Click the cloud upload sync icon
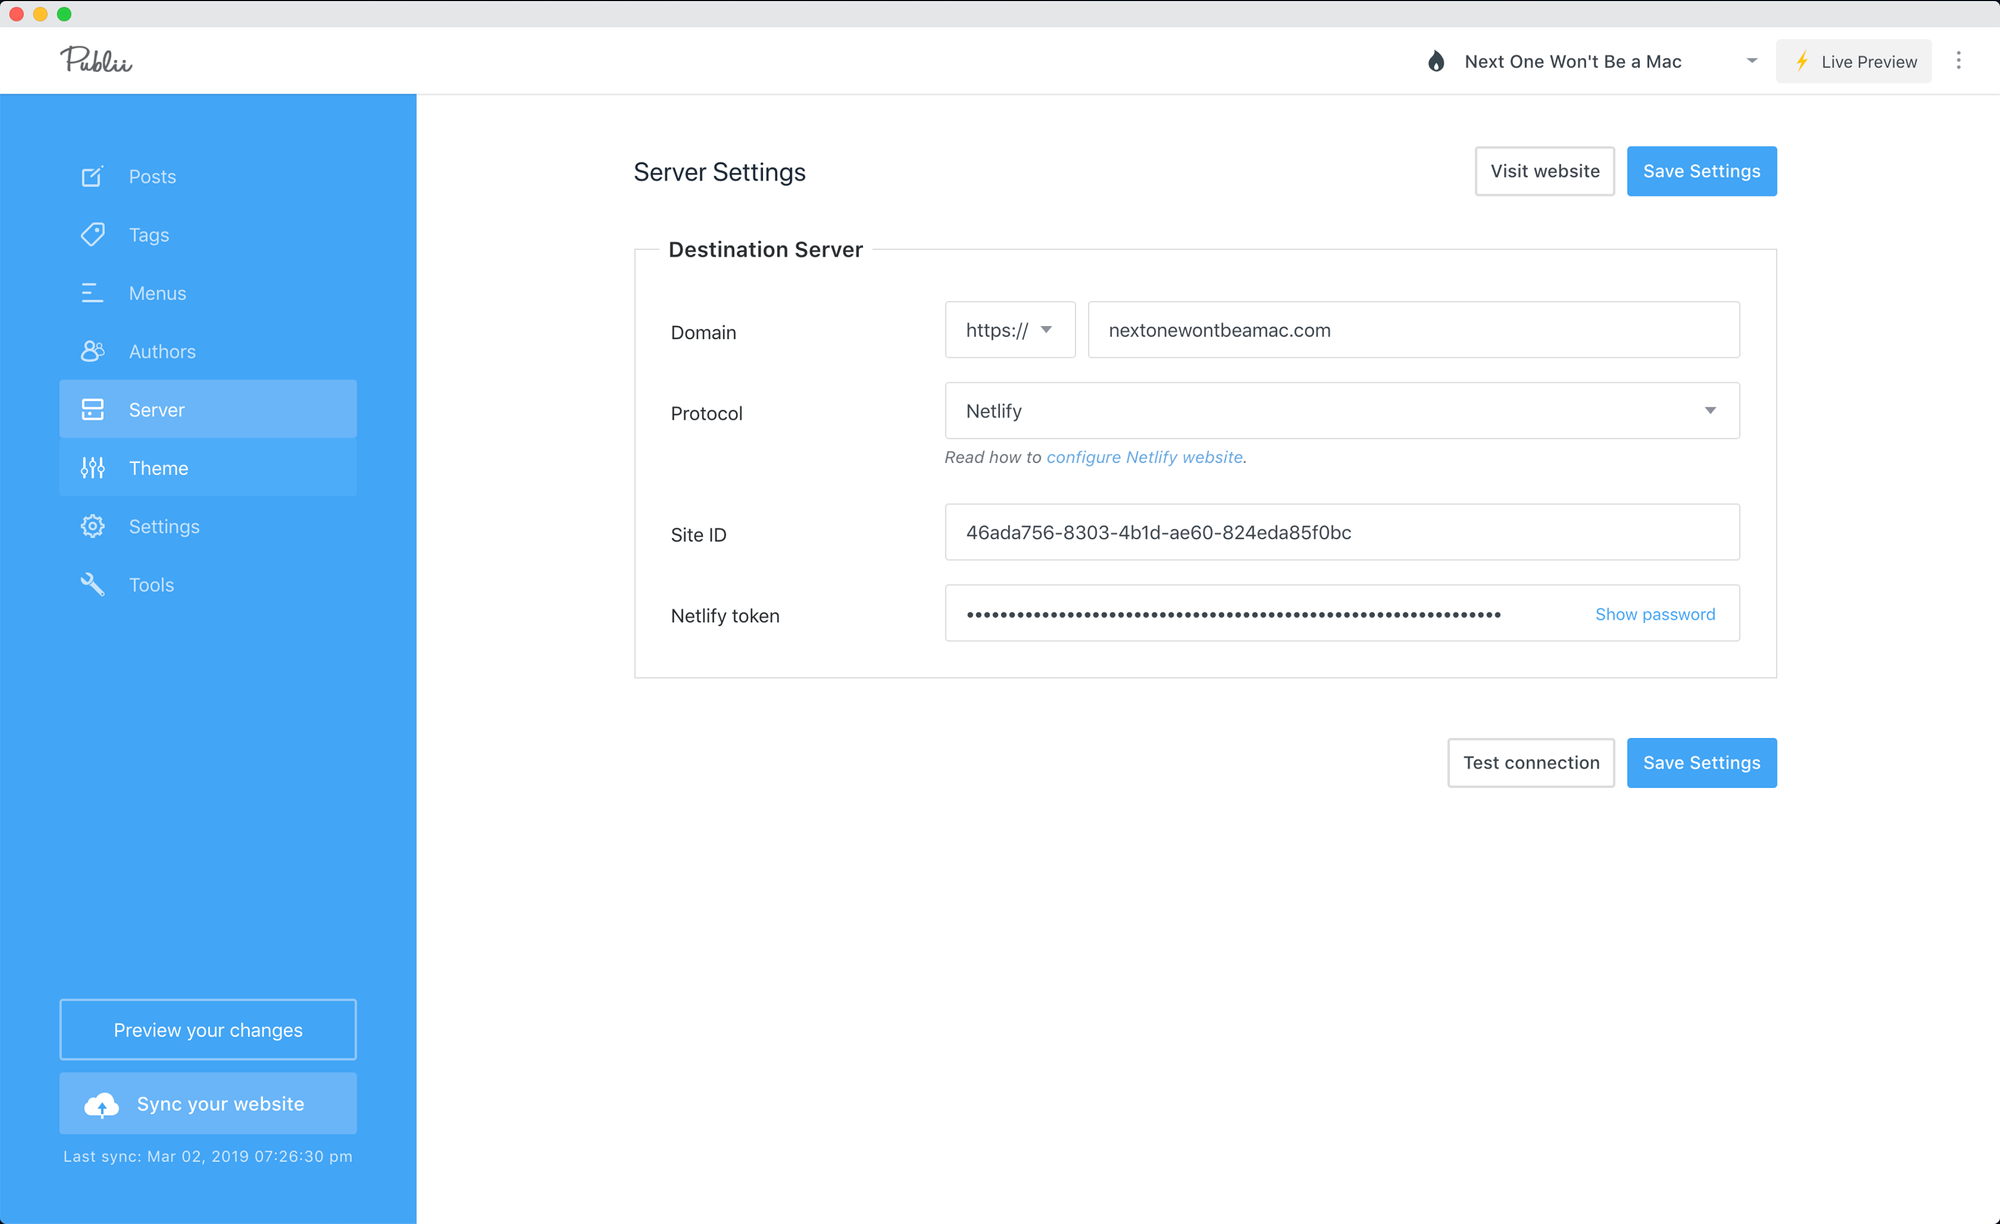The height and width of the screenshot is (1224, 2000). (101, 1105)
